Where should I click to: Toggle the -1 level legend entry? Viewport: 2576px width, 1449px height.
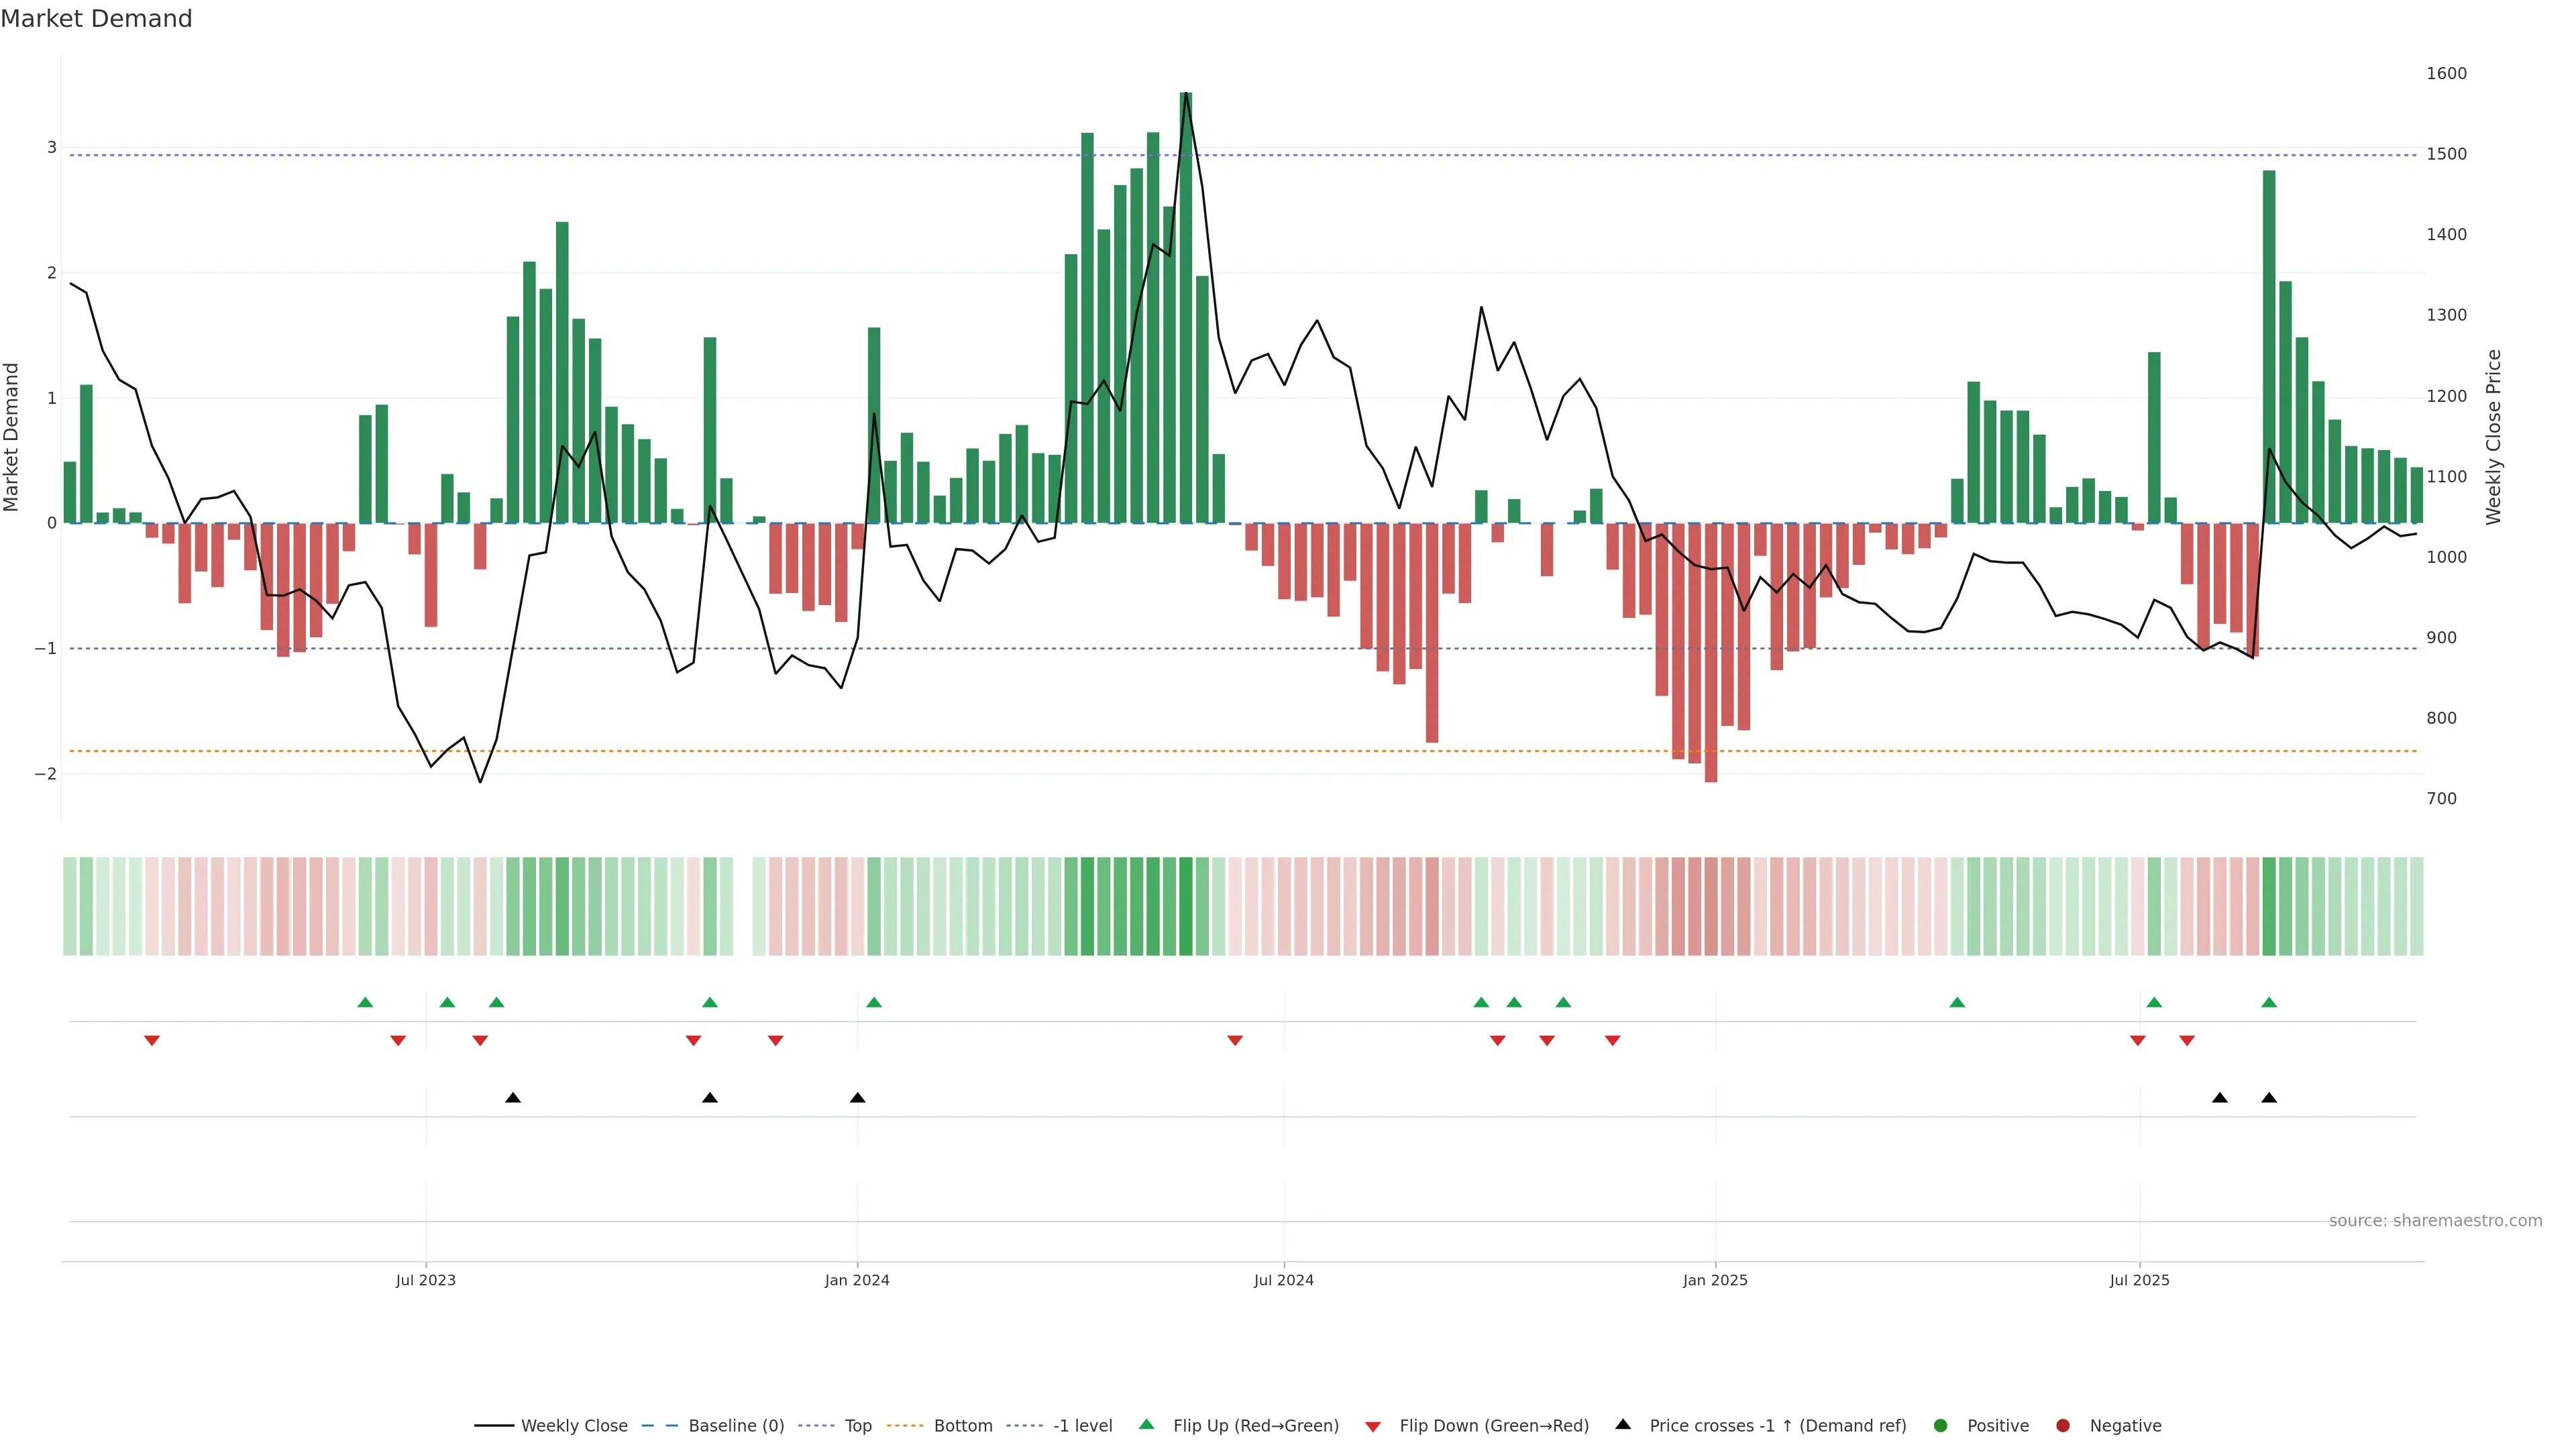[1082, 1425]
